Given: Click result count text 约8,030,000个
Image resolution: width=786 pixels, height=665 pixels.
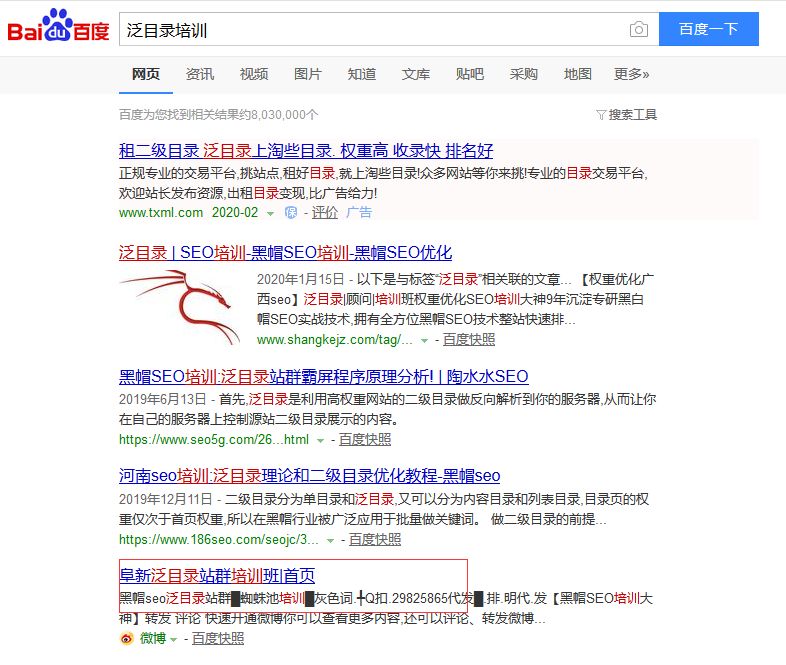Looking at the screenshot, I should click(x=279, y=115).
